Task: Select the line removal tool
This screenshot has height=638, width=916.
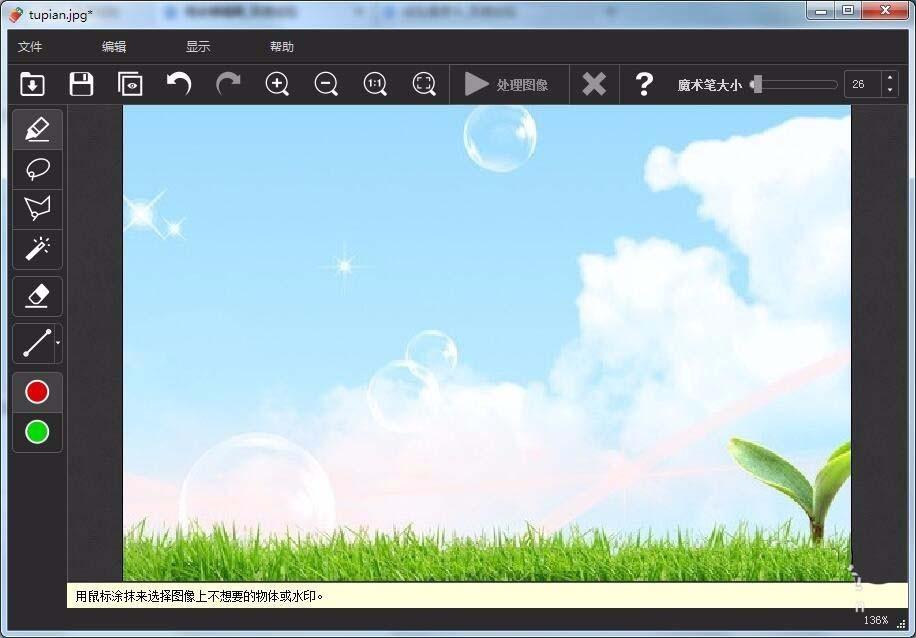Action: click(x=33, y=343)
